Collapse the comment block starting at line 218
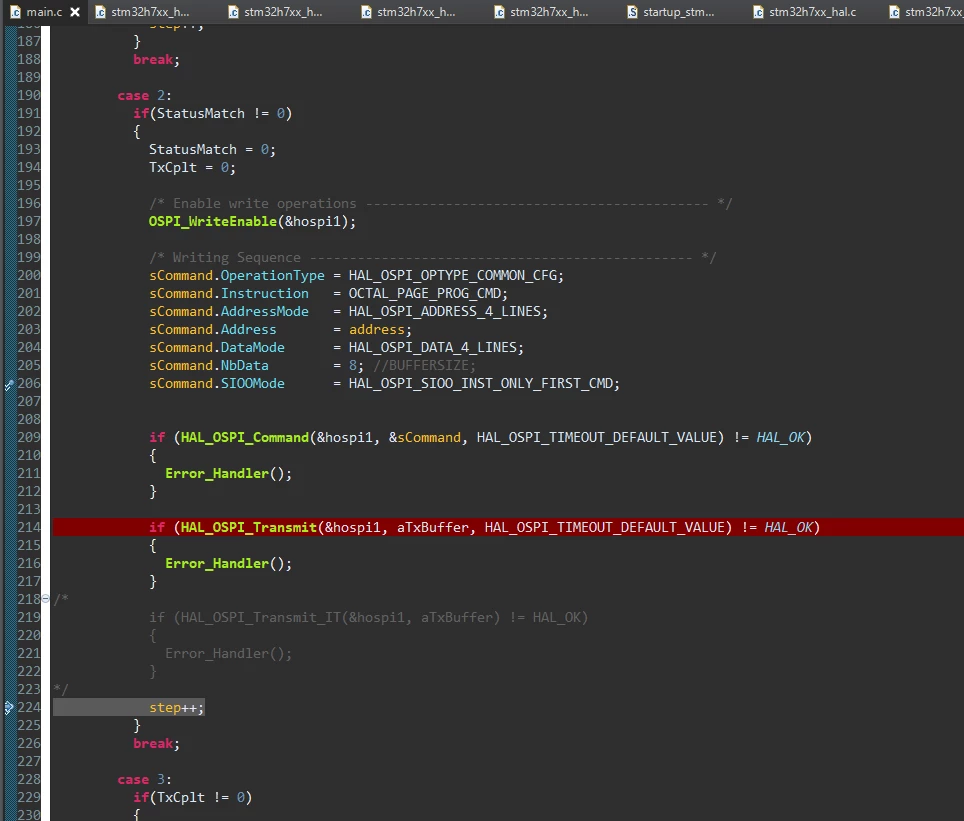Viewport: 964px width, 821px height. point(45,599)
